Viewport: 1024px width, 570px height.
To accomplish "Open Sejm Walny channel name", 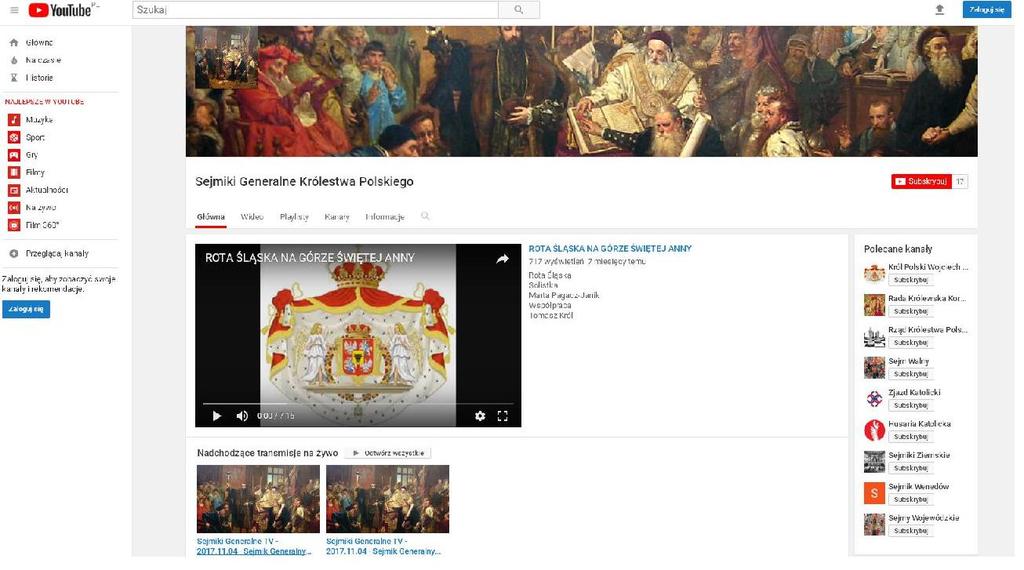I will coord(908,361).
